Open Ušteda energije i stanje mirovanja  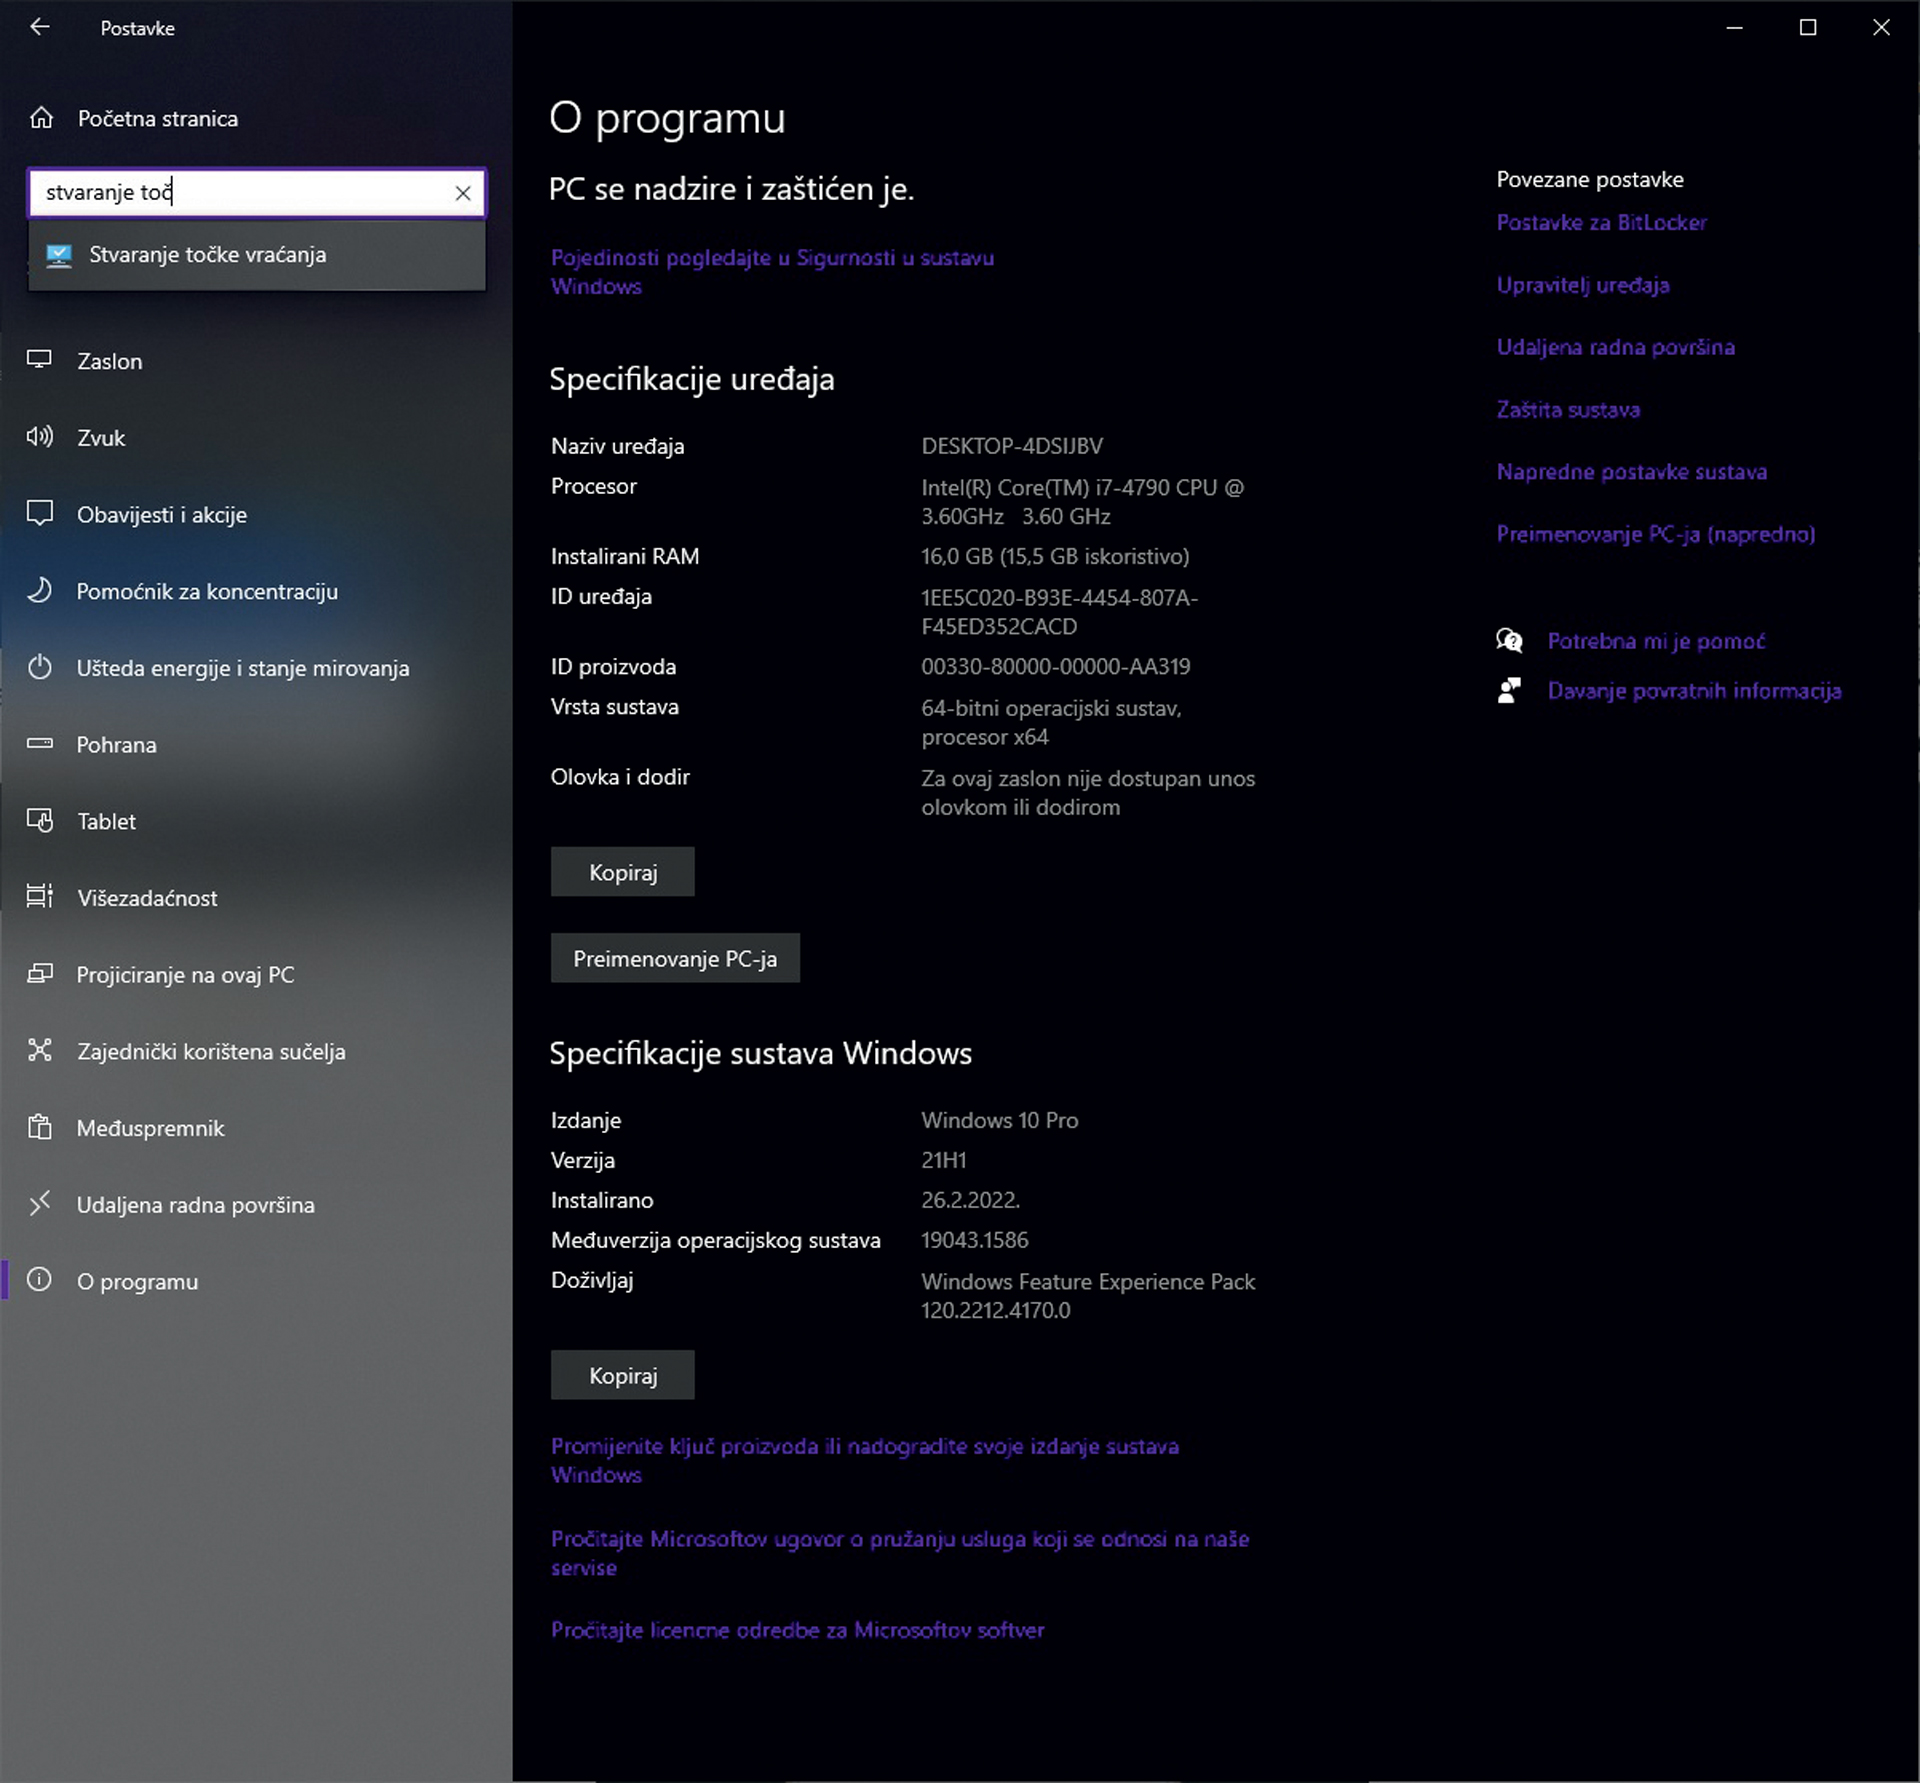coord(242,668)
